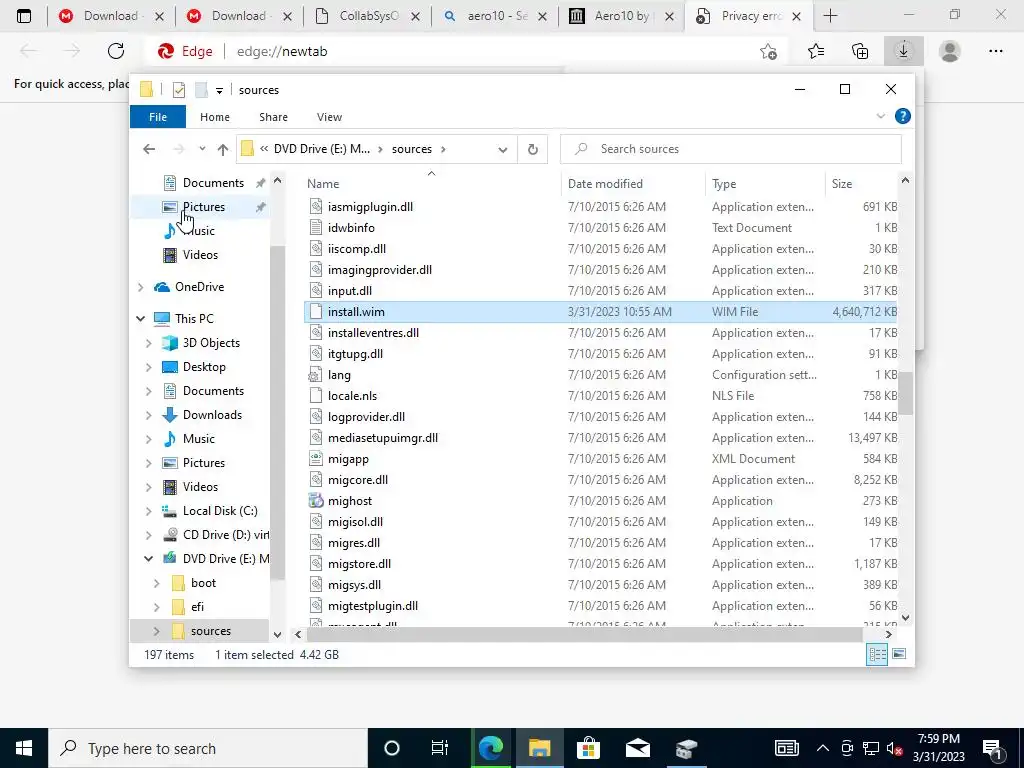
Task: Open Microsoft Store taskbar icon
Action: [588, 748]
